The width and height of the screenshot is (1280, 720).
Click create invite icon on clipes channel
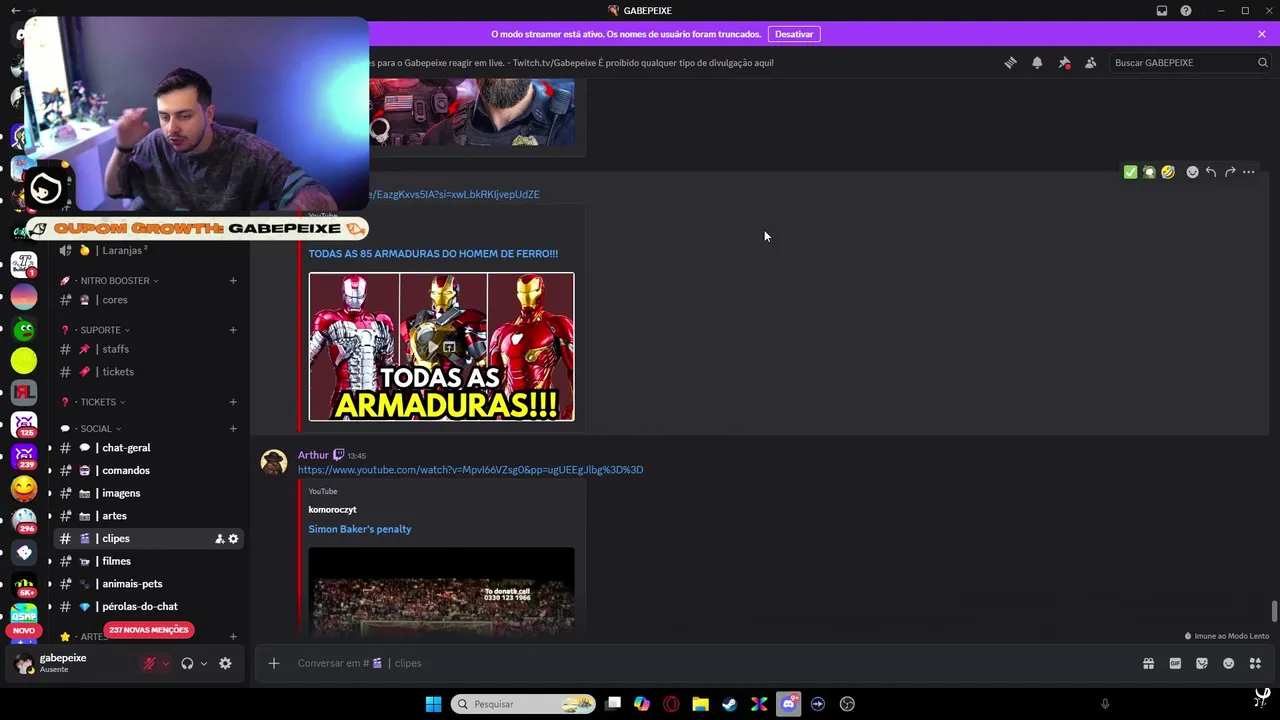(220, 539)
